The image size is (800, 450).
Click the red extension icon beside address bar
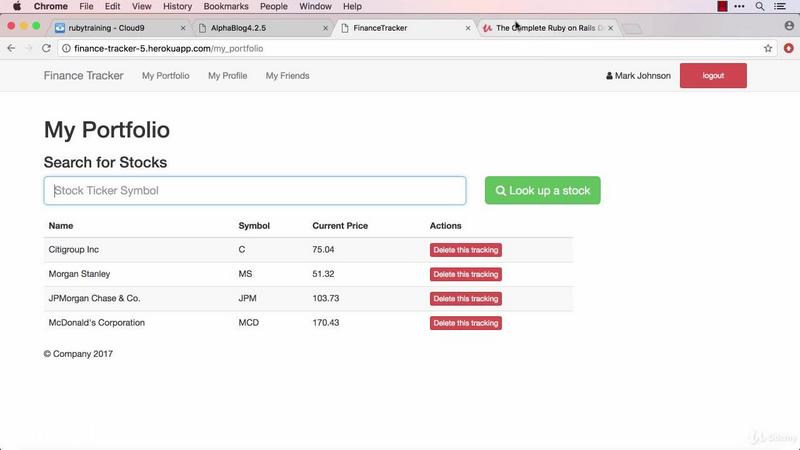tap(788, 48)
